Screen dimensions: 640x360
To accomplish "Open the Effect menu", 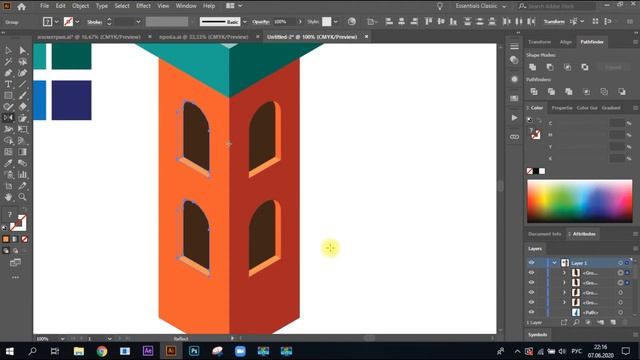I will (143, 6).
